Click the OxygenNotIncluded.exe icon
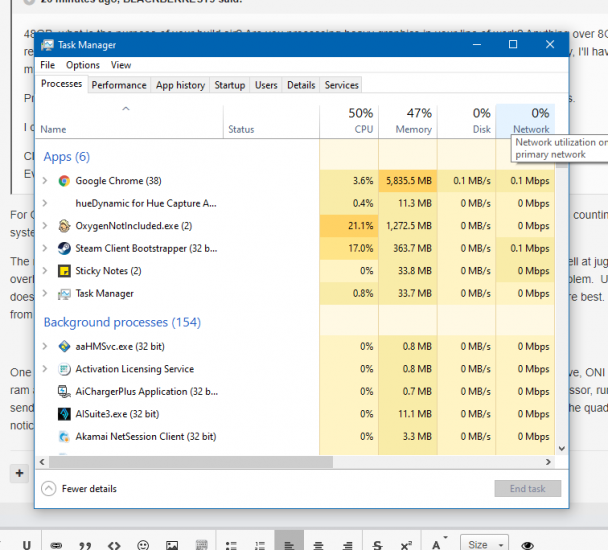The image size is (608, 550). pyautogui.click(x=64, y=226)
